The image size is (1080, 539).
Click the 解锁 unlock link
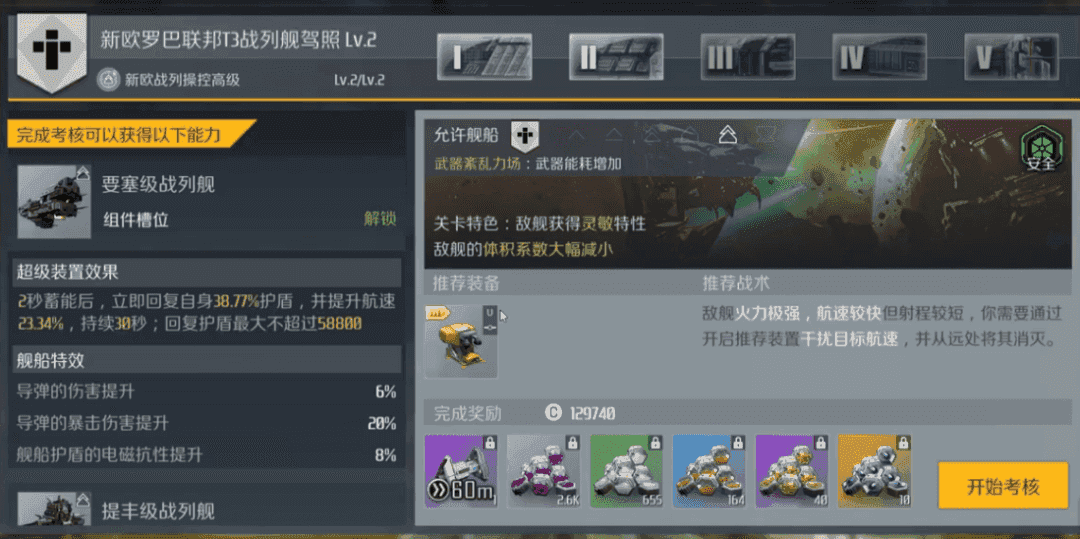pos(380,220)
